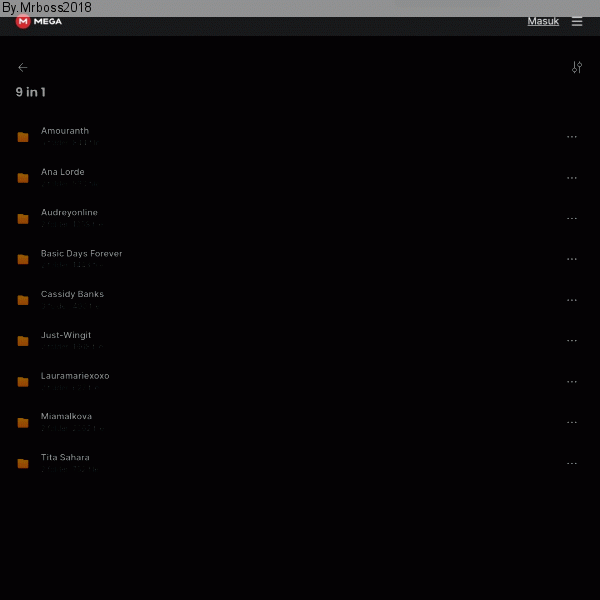
Task: Open more options for Audreyonline
Action: pyautogui.click(x=572, y=218)
